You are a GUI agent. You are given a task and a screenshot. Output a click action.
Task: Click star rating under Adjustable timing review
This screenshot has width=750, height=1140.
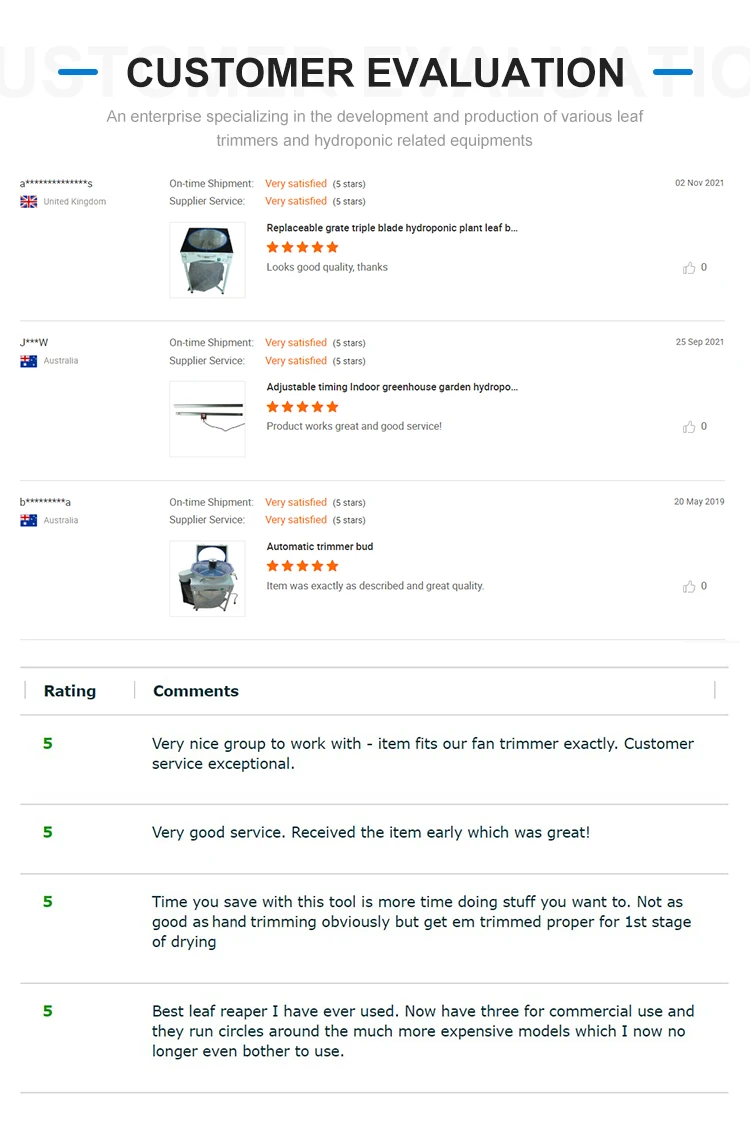pyautogui.click(x=302, y=407)
